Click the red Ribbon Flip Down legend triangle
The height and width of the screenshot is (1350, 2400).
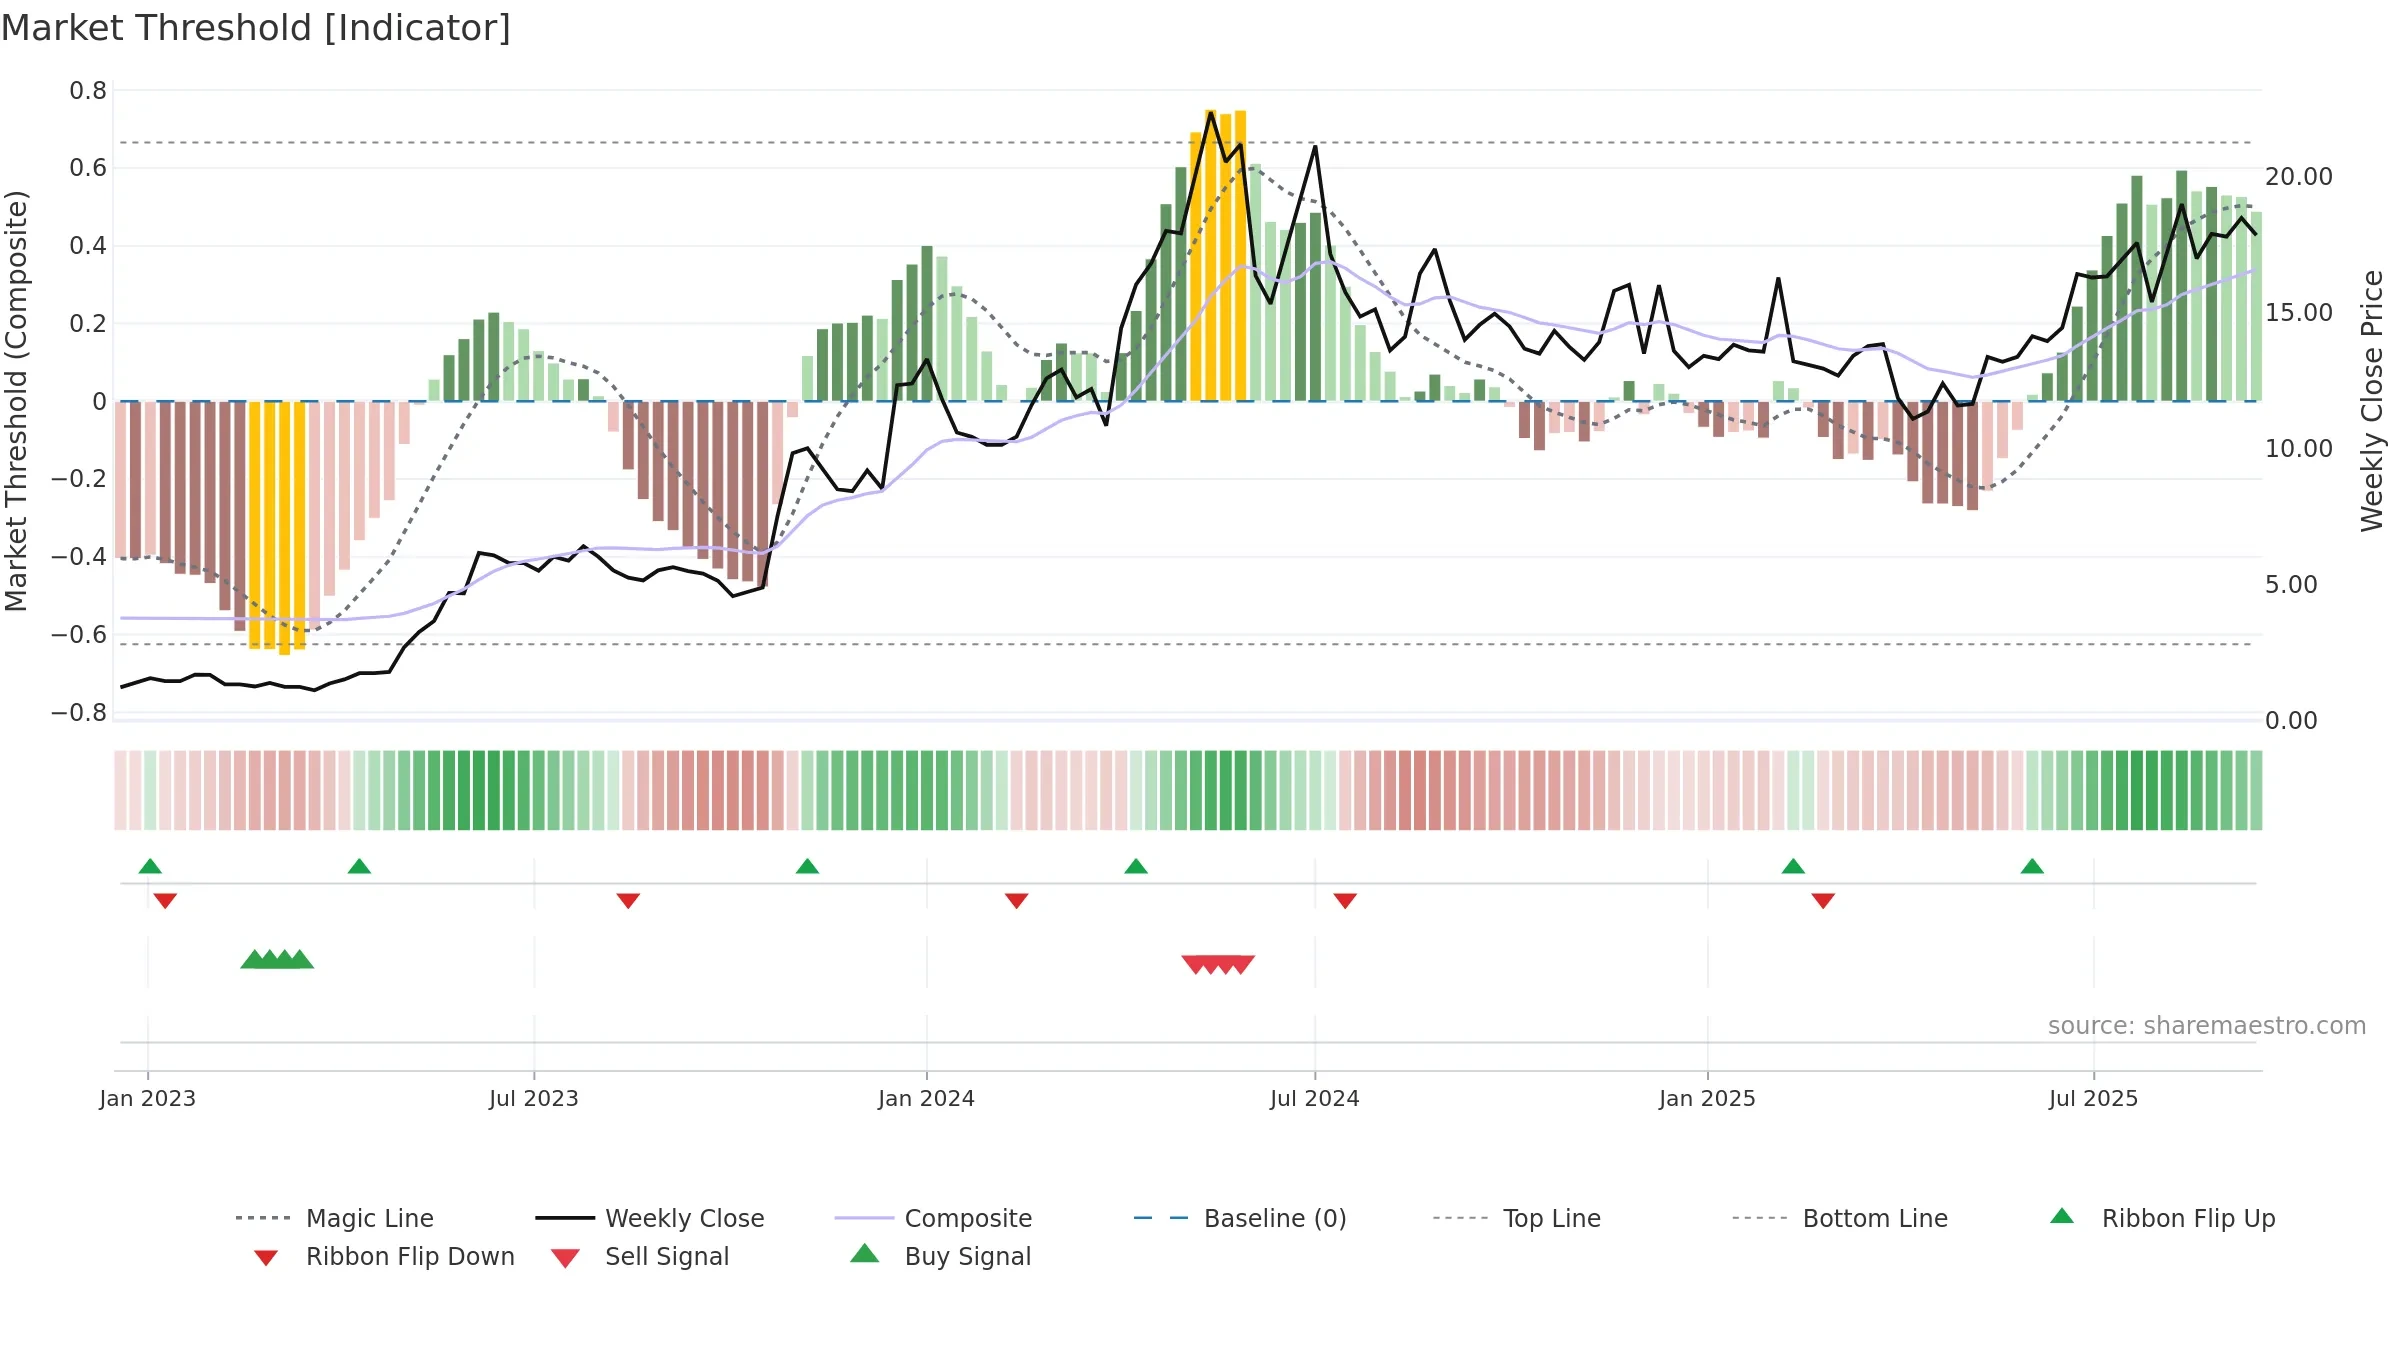266,1258
